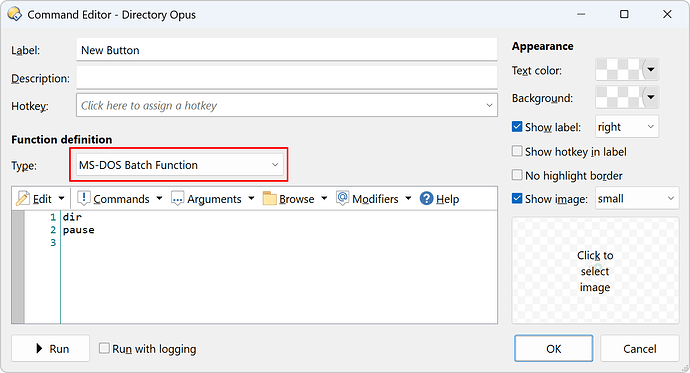Click the Cancel button
Viewport: 690px width, 373px height.
pos(639,348)
